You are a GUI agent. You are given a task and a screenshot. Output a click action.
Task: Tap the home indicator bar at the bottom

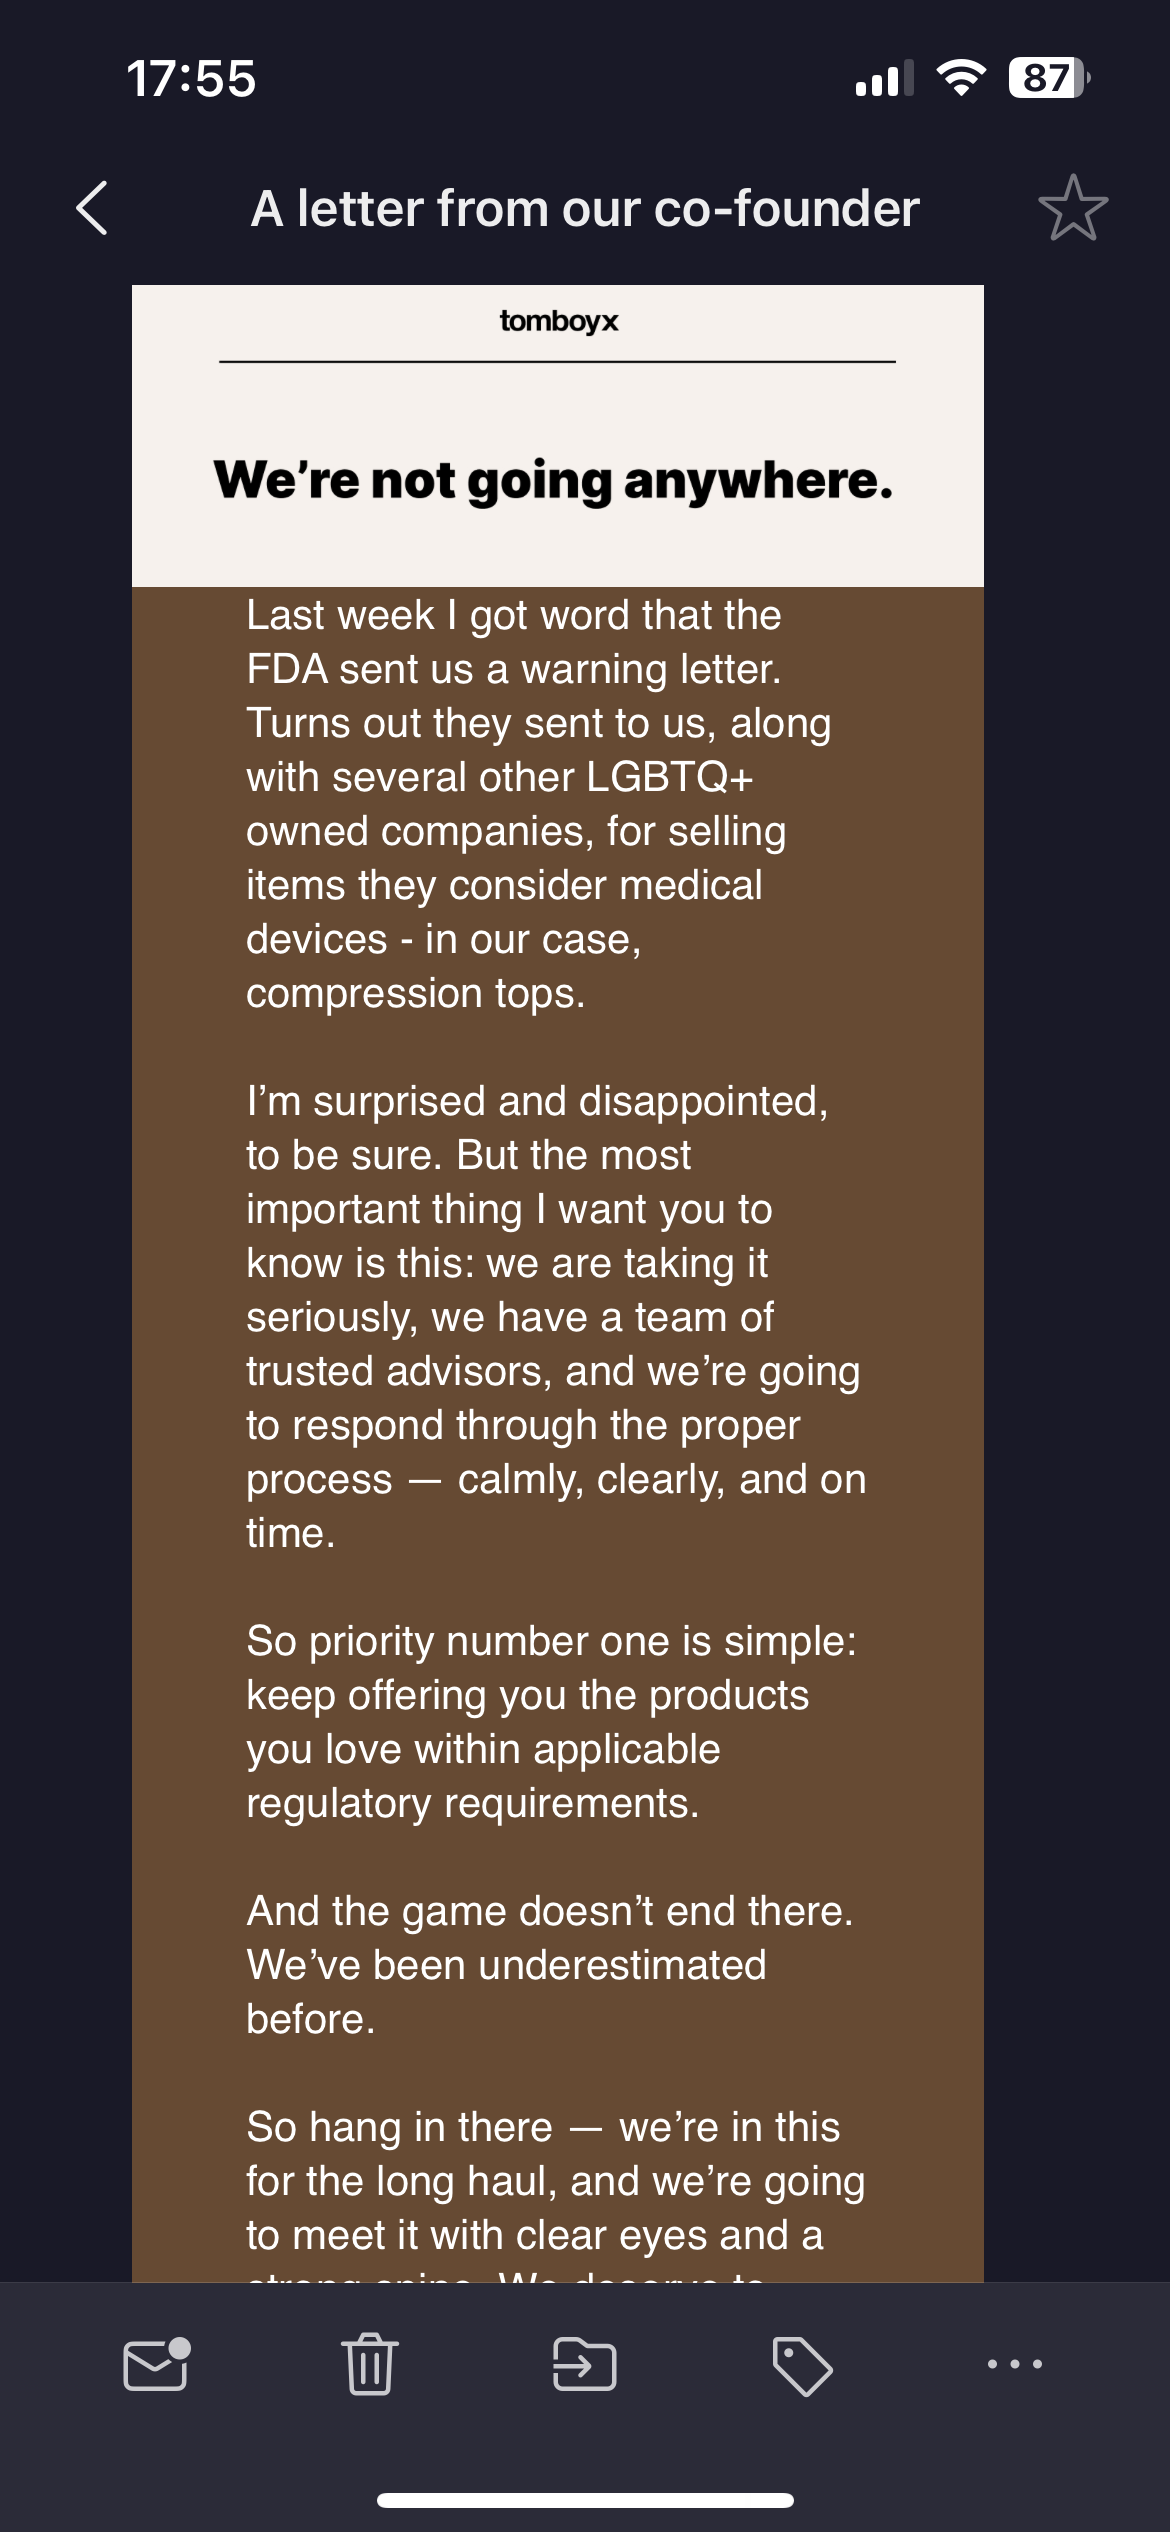tap(585, 2500)
